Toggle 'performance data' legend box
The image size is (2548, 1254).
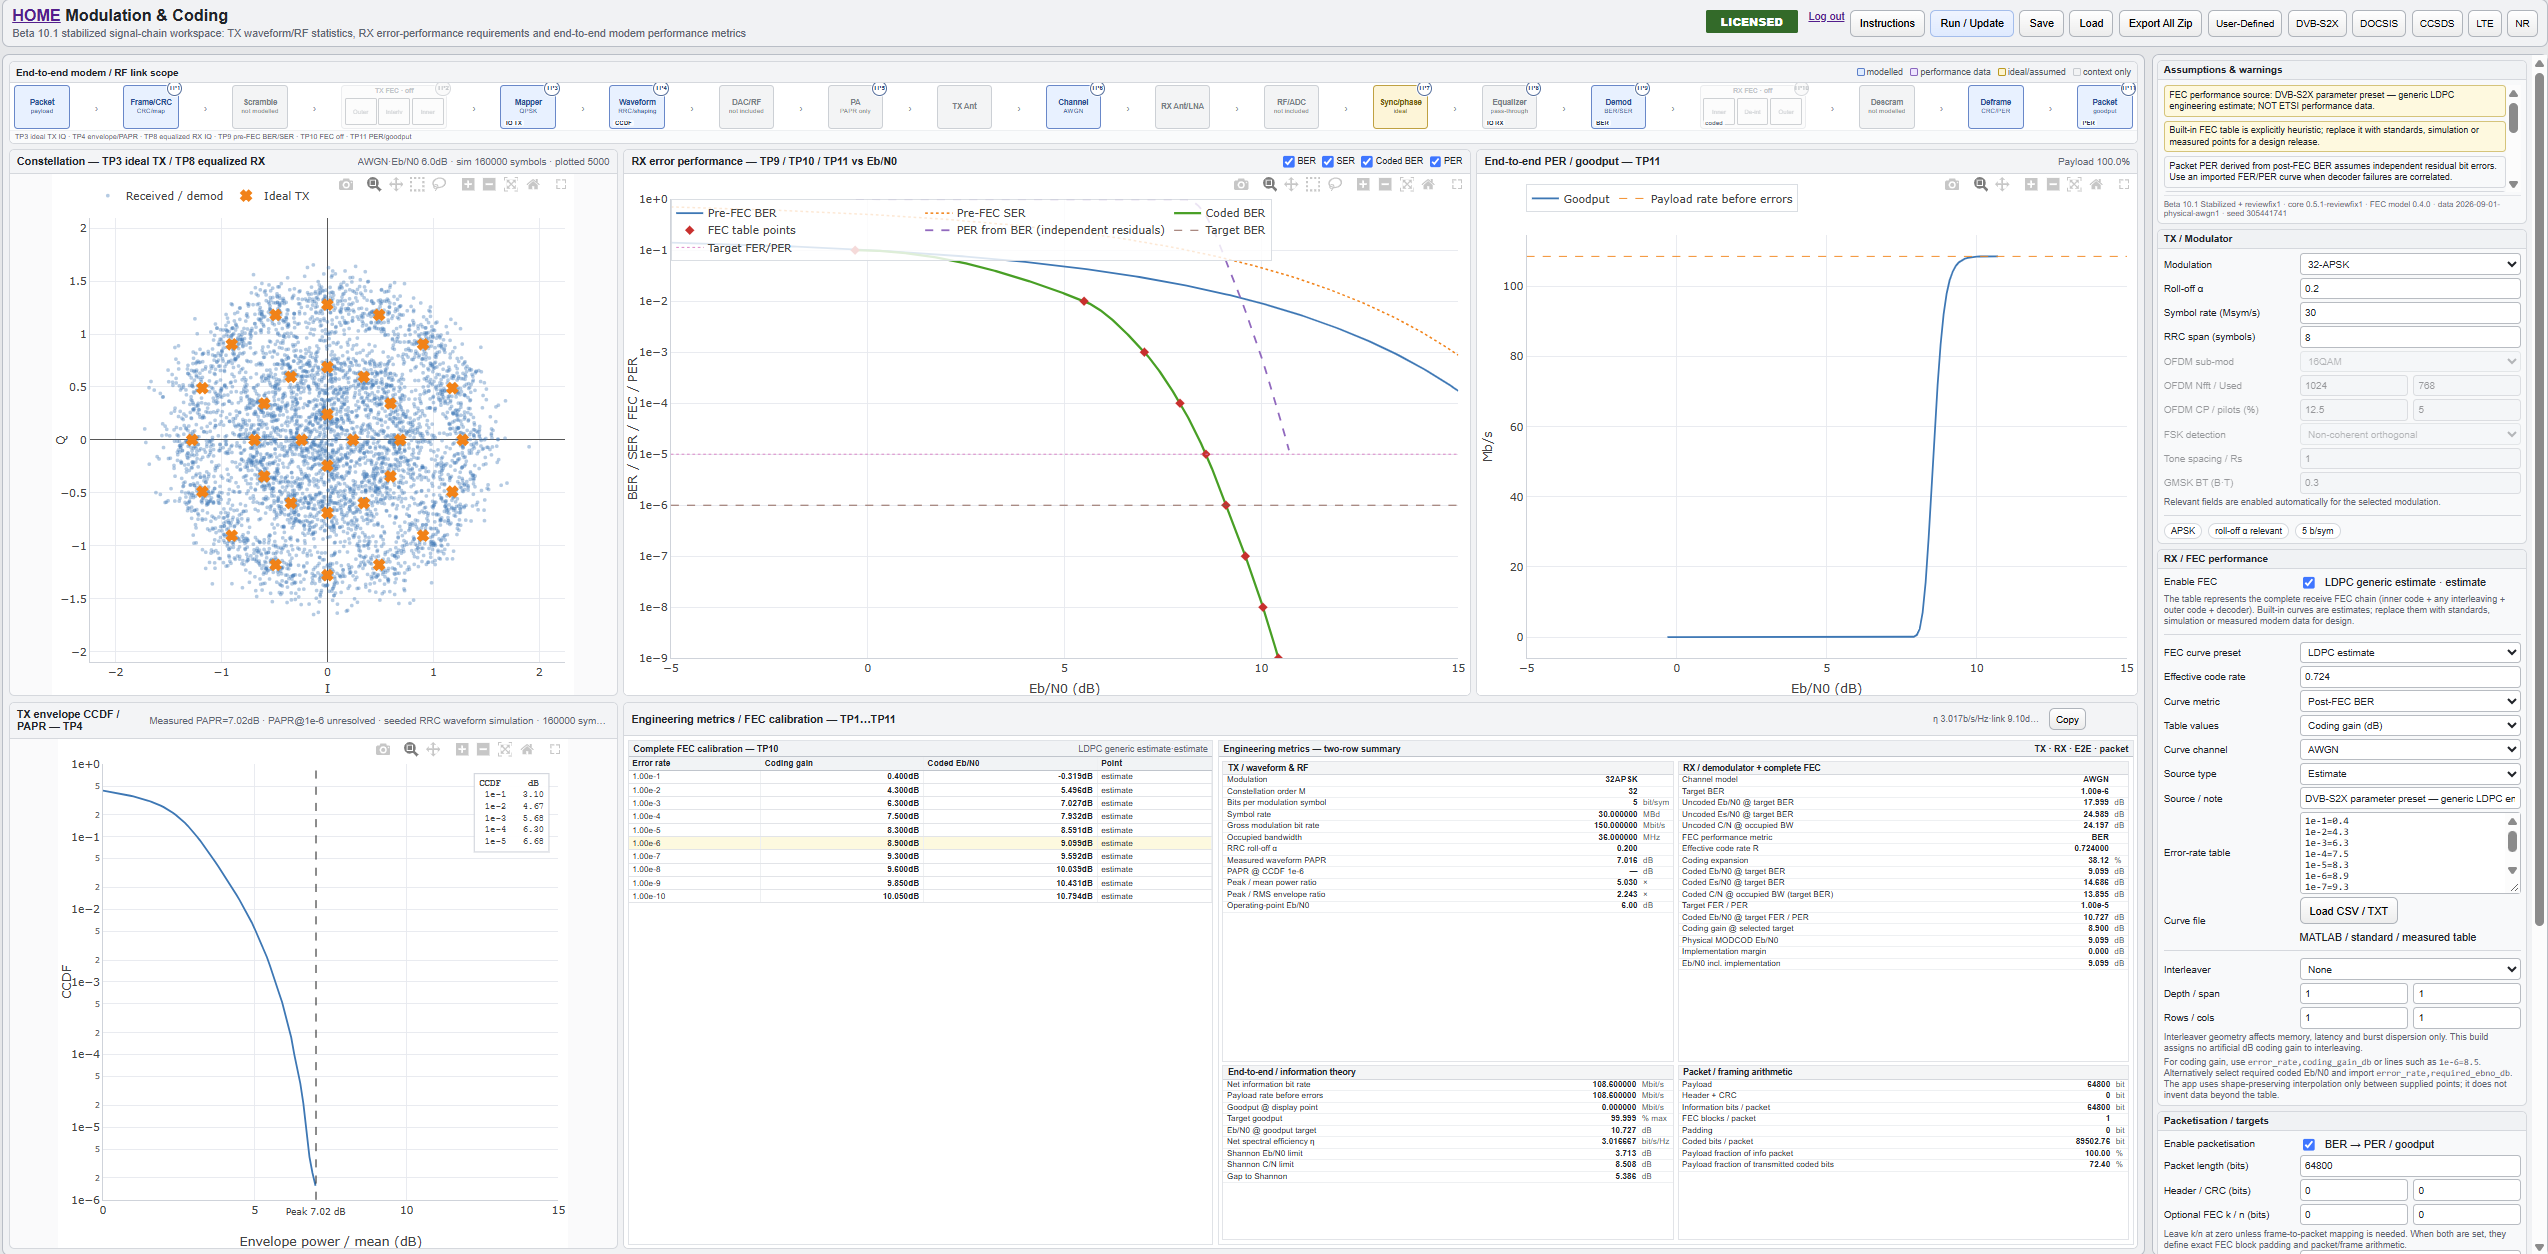(1914, 72)
